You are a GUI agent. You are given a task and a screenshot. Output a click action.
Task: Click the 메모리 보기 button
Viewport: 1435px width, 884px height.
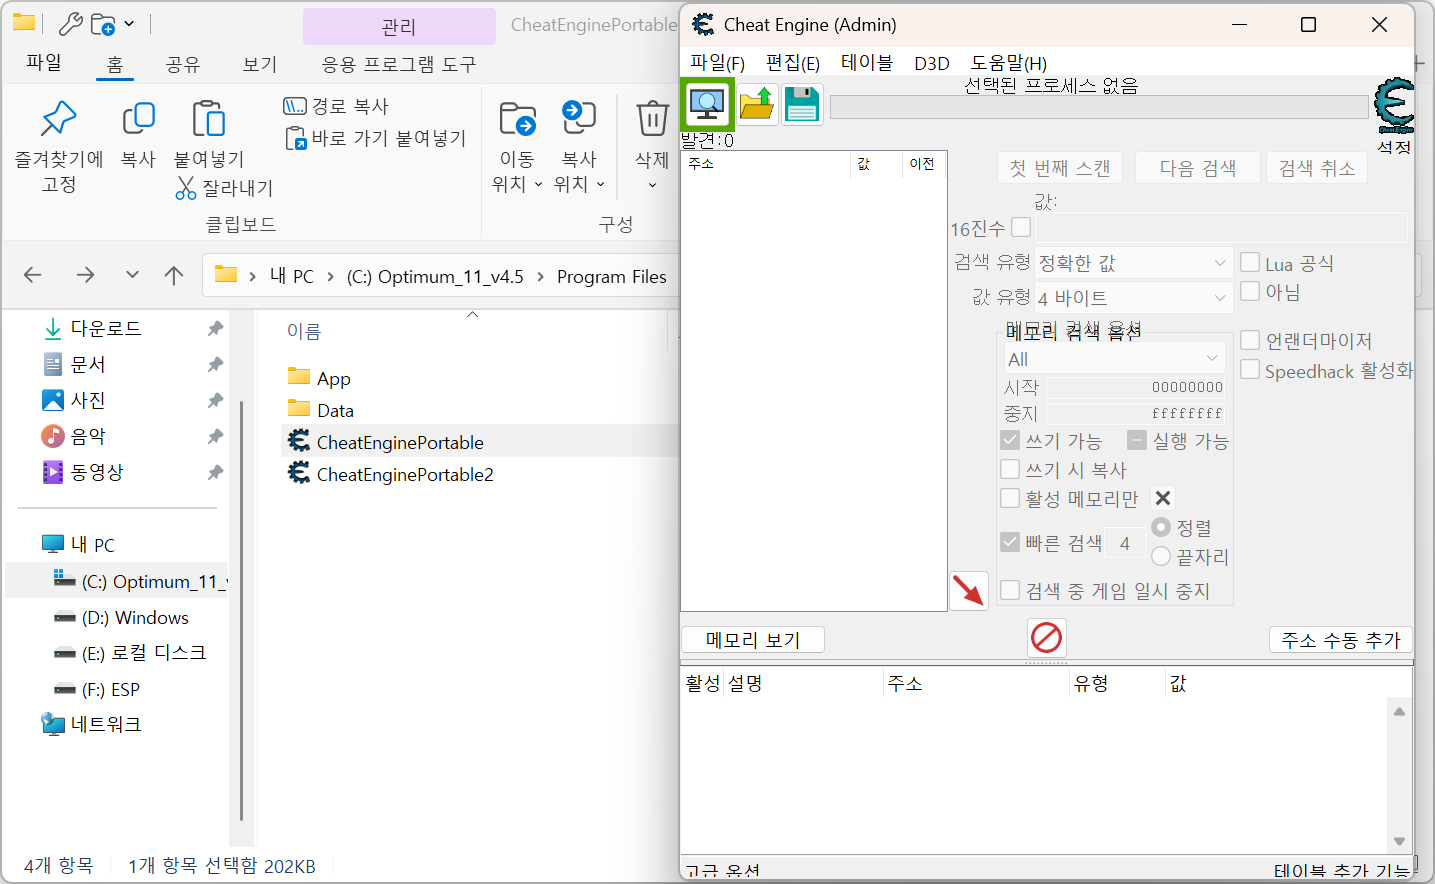point(753,639)
